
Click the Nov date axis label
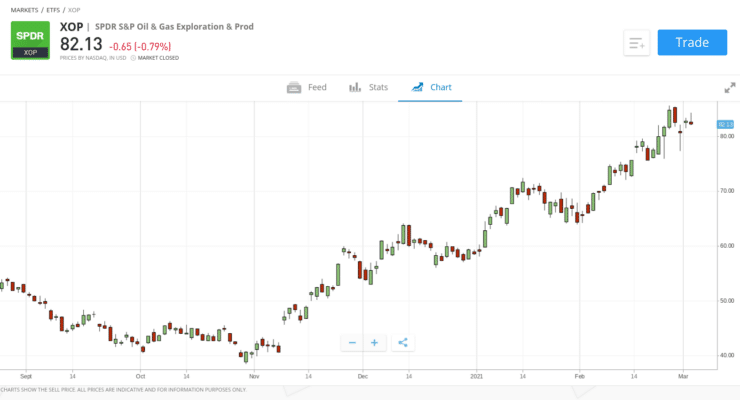(x=254, y=376)
